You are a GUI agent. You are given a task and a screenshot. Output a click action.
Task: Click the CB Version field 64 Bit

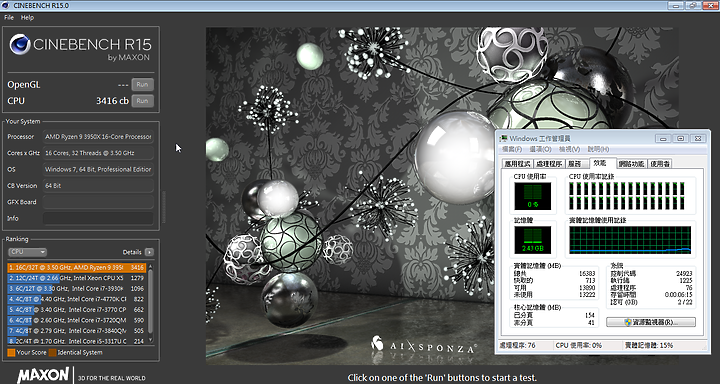pyautogui.click(x=98, y=186)
